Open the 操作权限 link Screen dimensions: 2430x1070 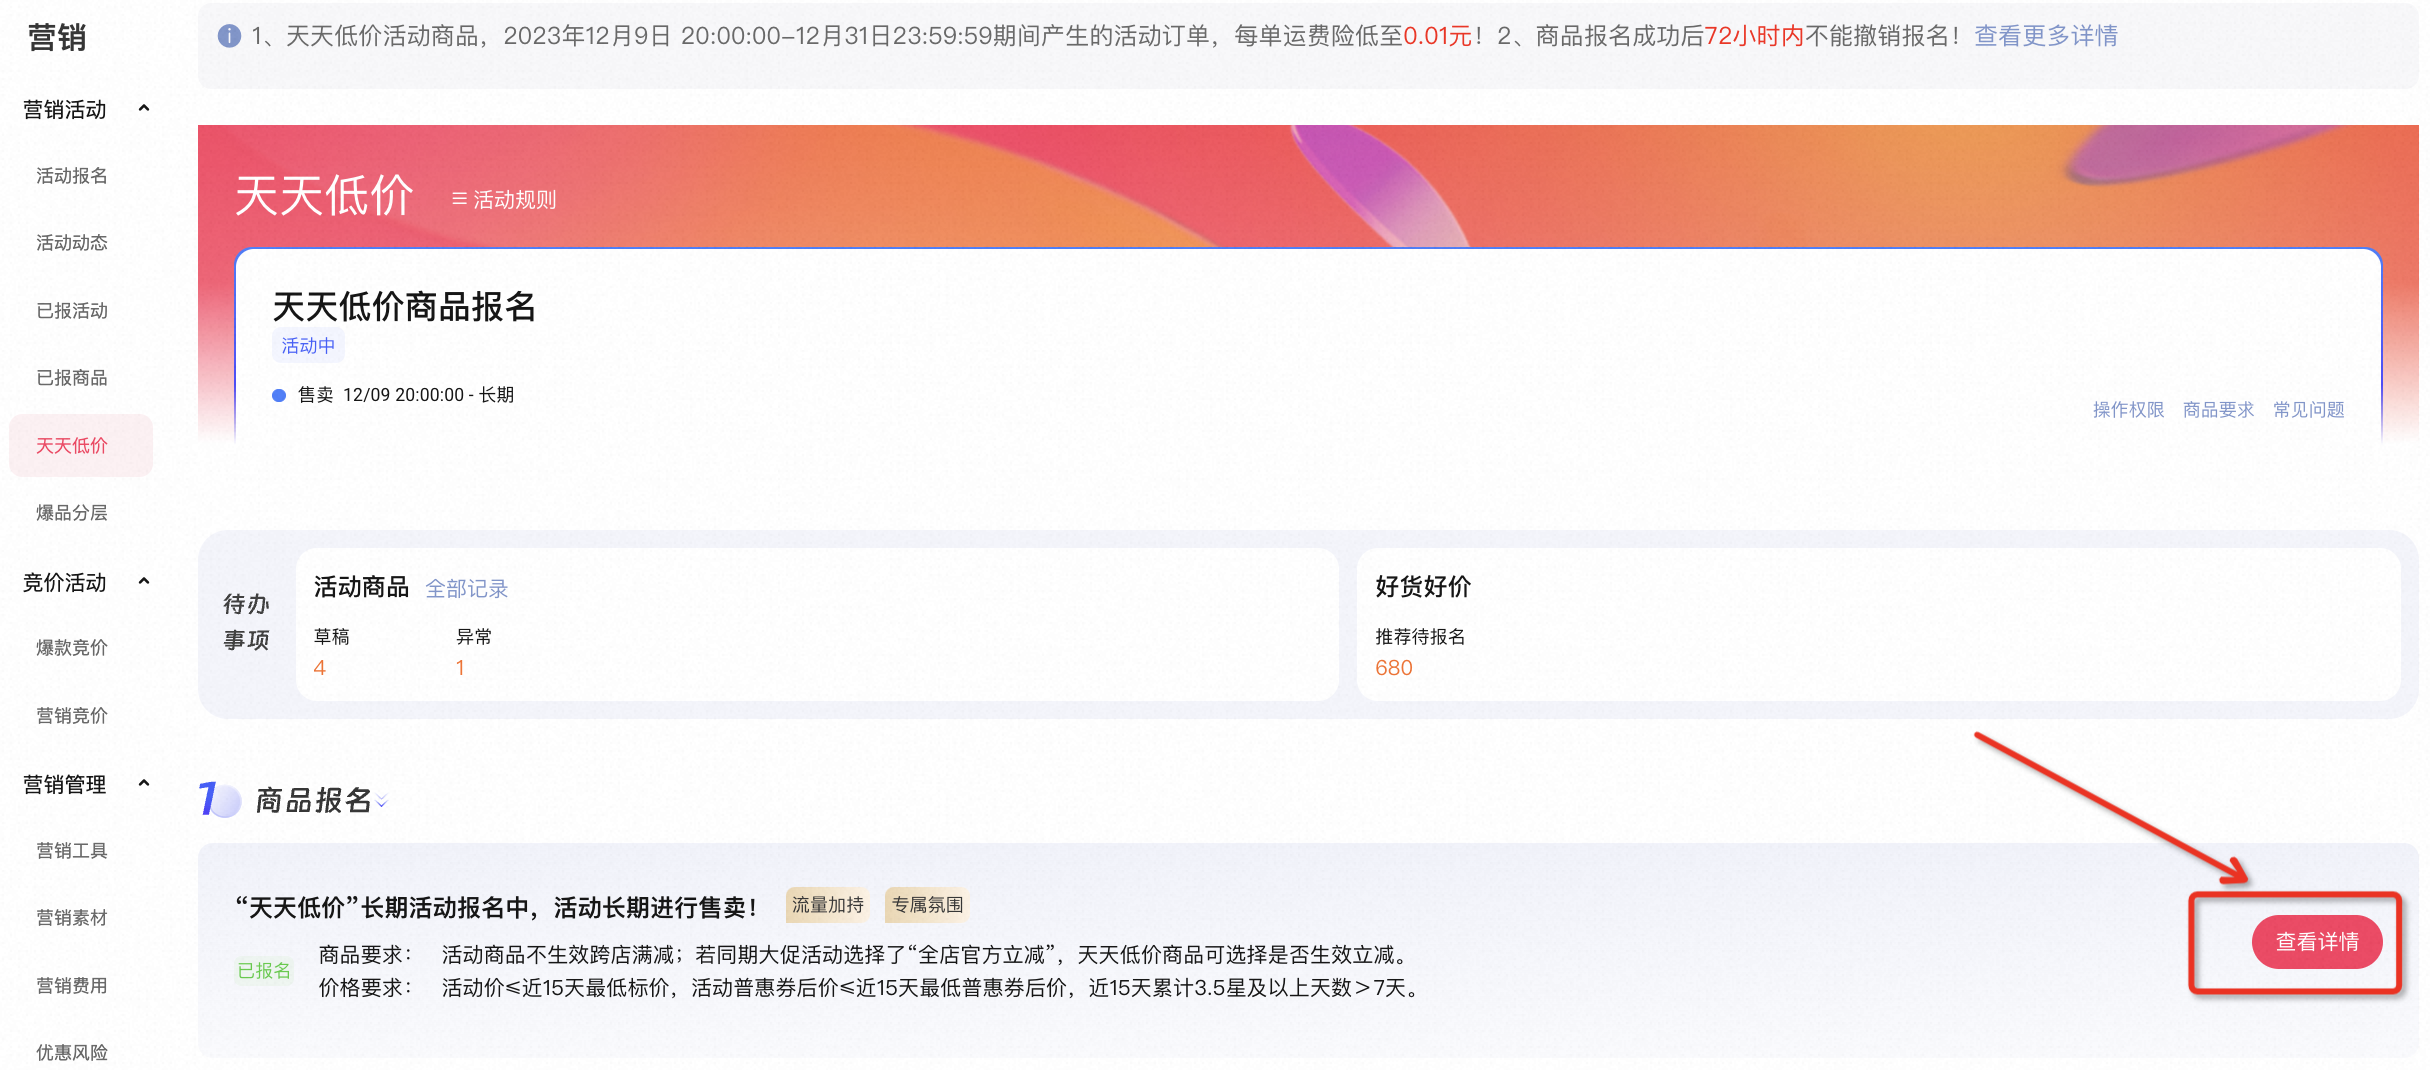click(x=2128, y=410)
